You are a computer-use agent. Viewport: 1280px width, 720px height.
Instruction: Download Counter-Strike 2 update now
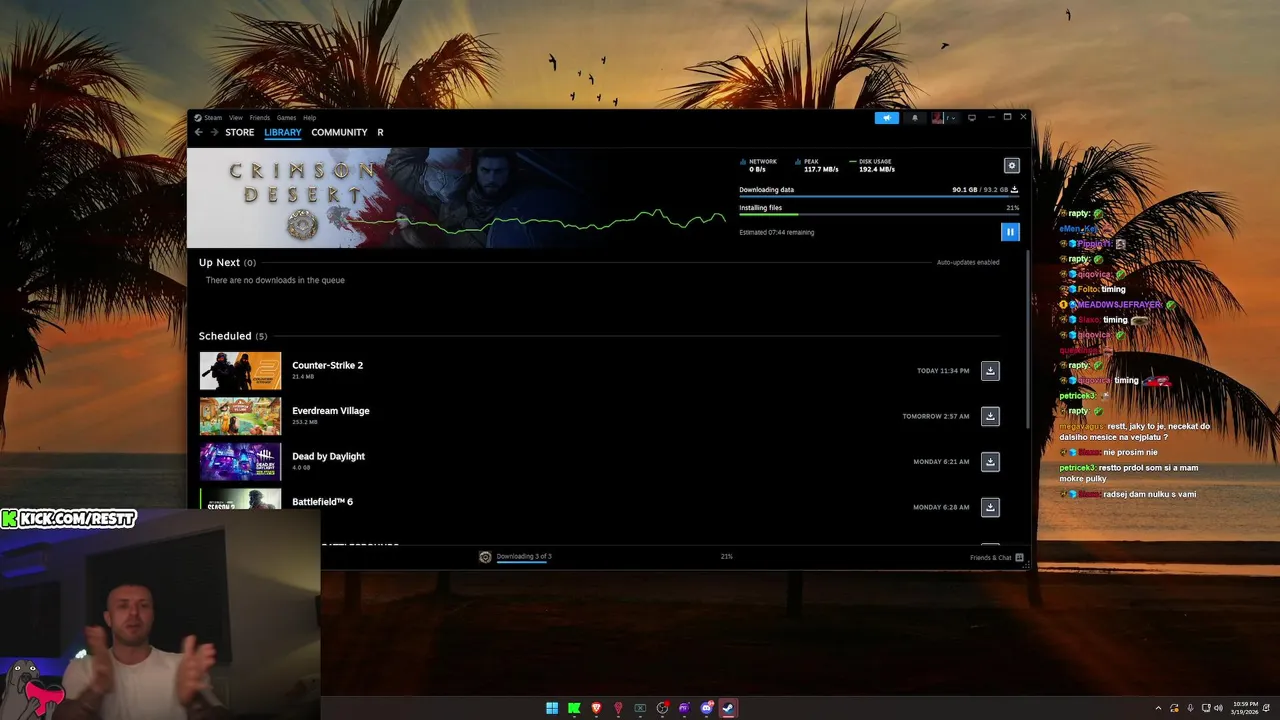point(990,371)
